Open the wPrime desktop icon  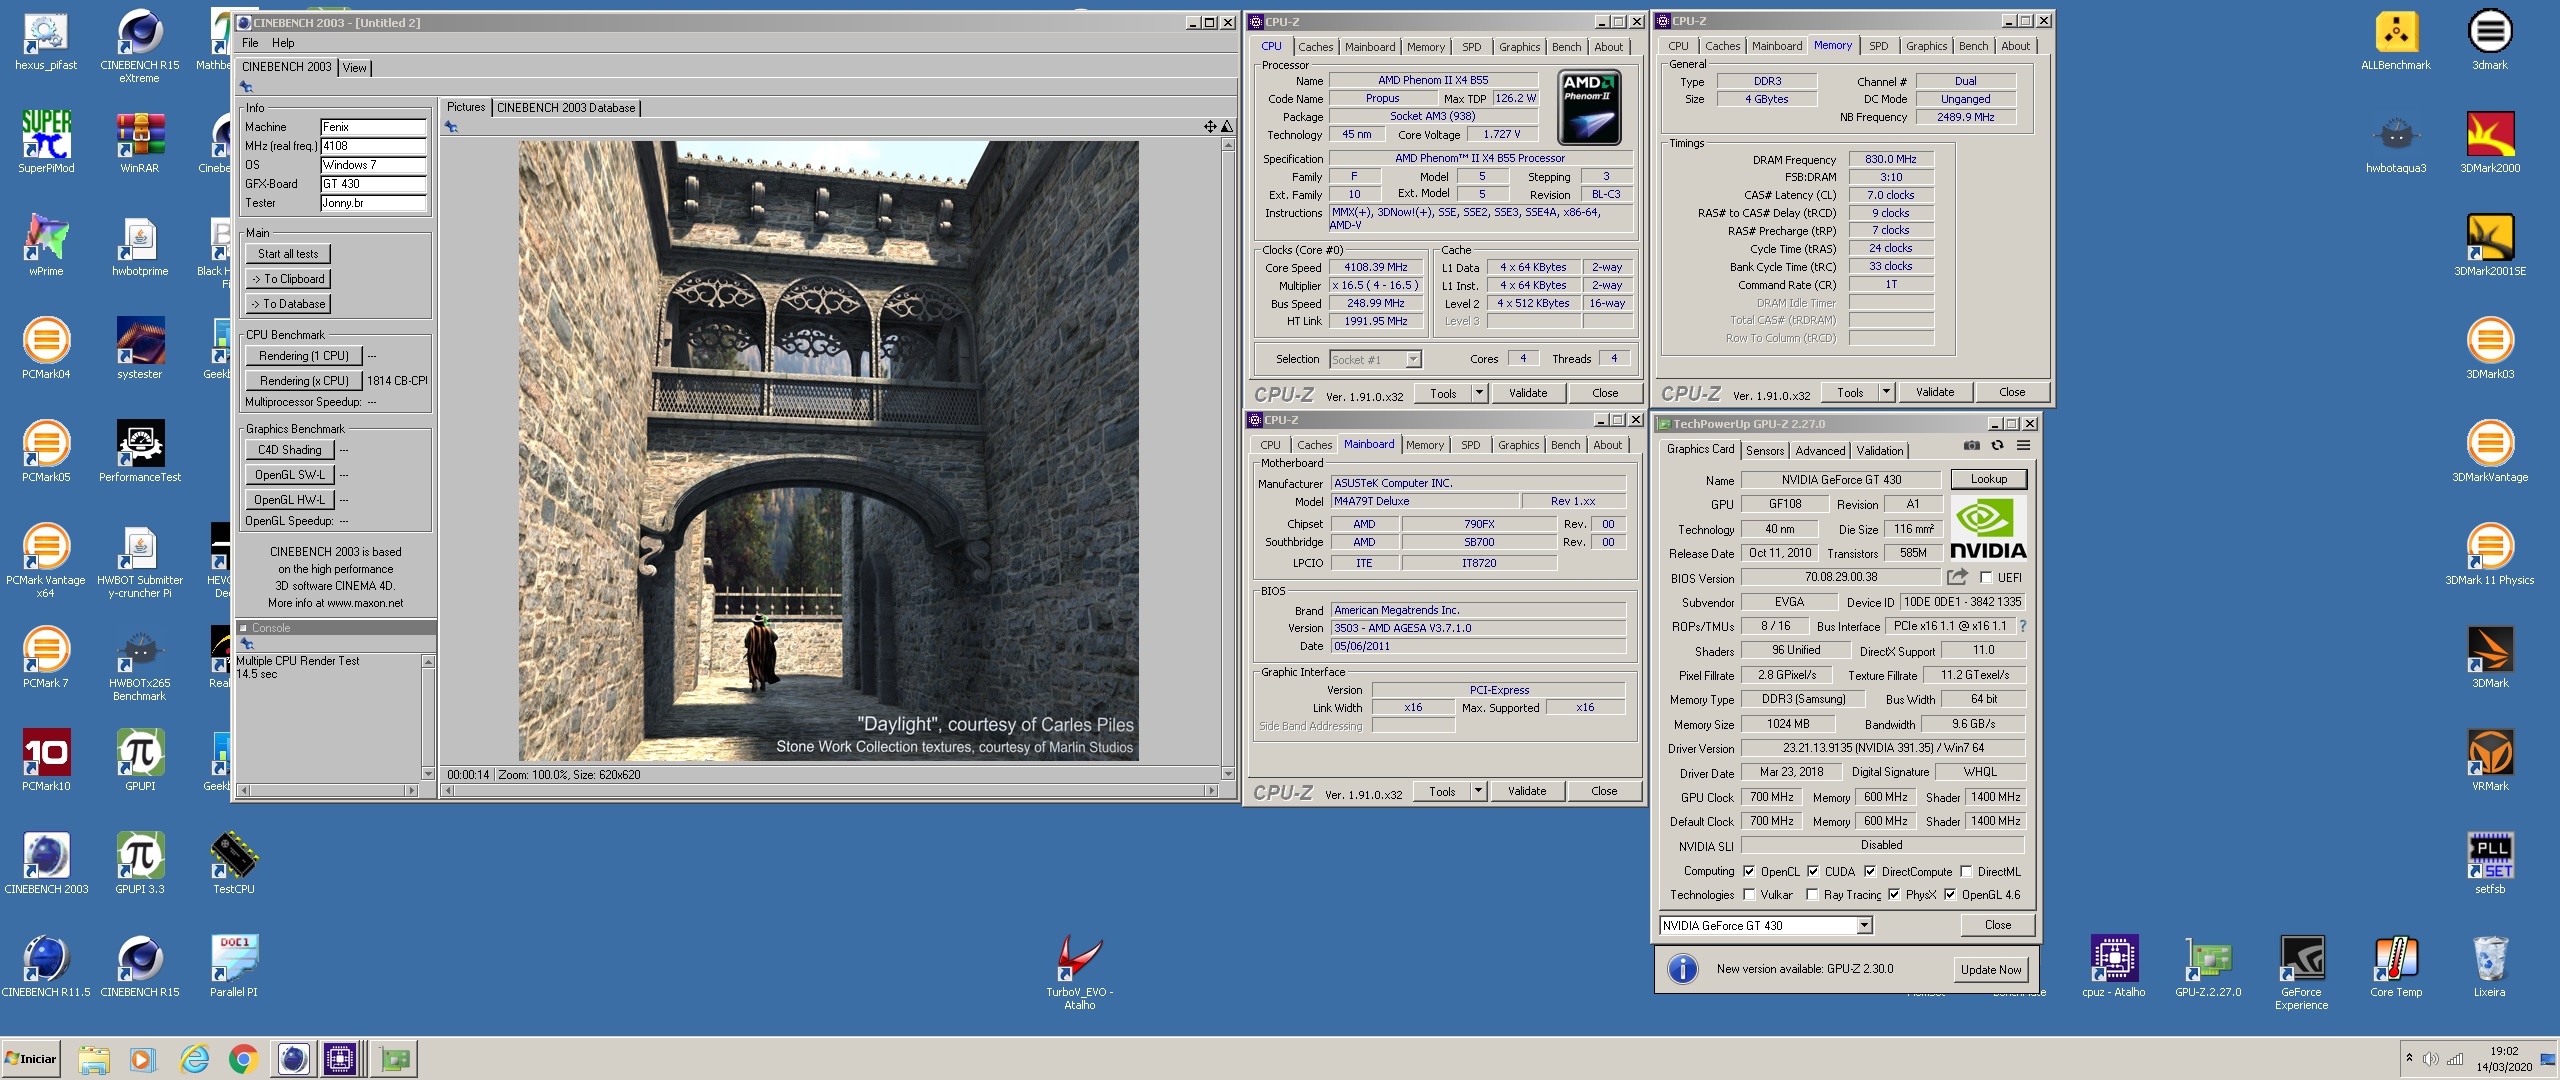tap(46, 245)
